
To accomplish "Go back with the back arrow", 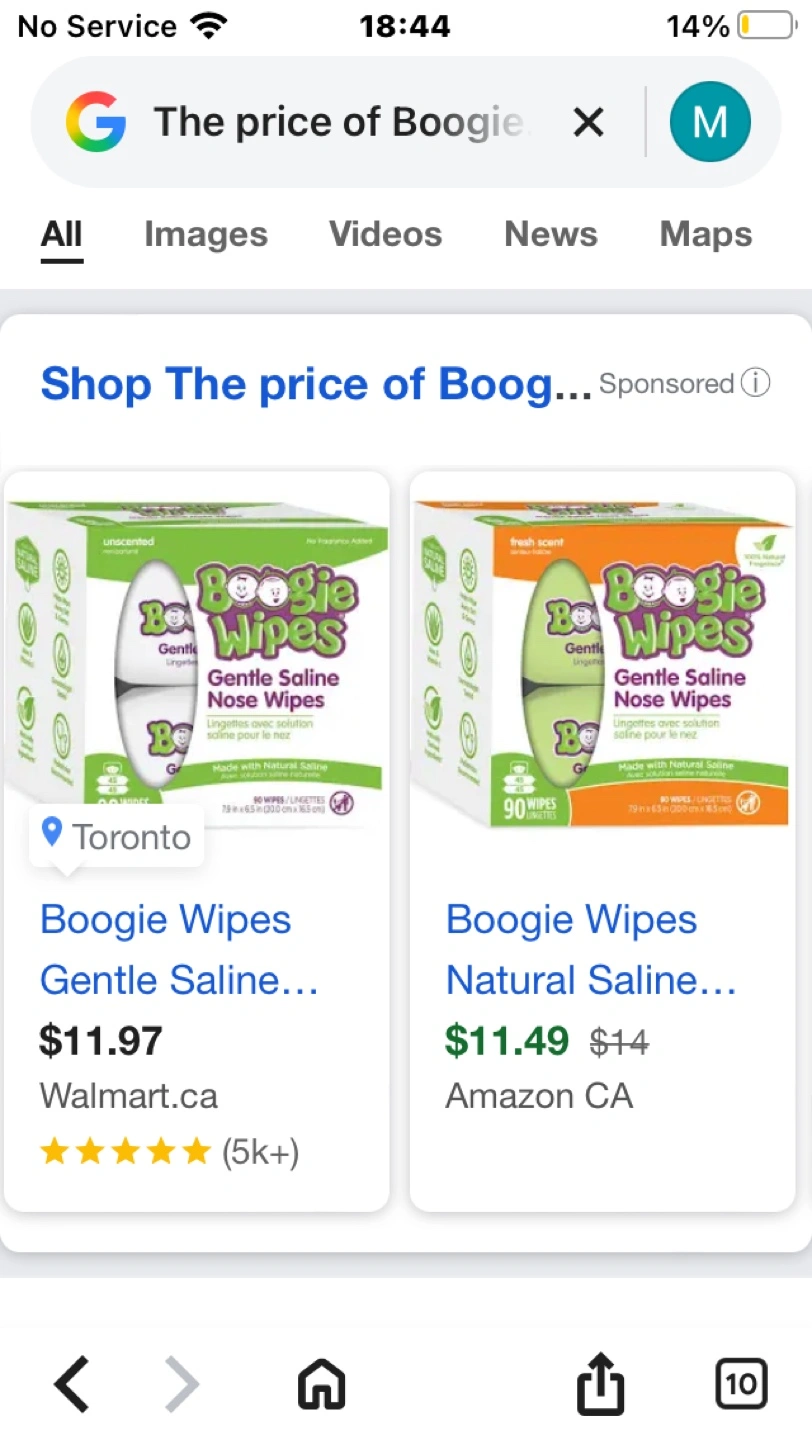I will [71, 1384].
